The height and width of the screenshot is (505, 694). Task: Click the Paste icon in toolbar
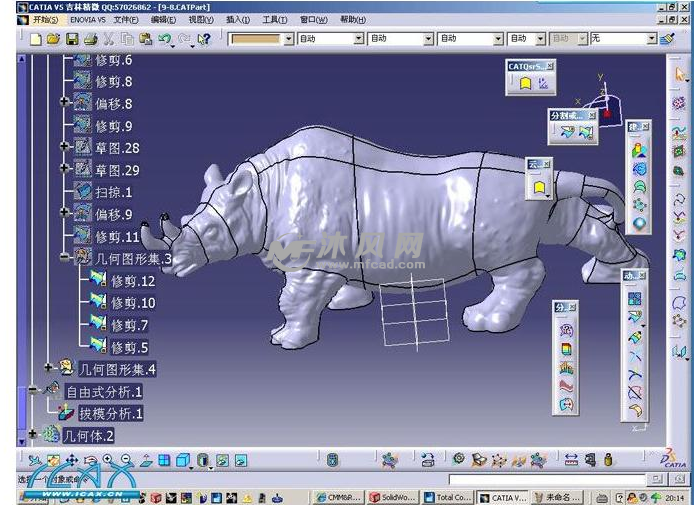click(146, 39)
